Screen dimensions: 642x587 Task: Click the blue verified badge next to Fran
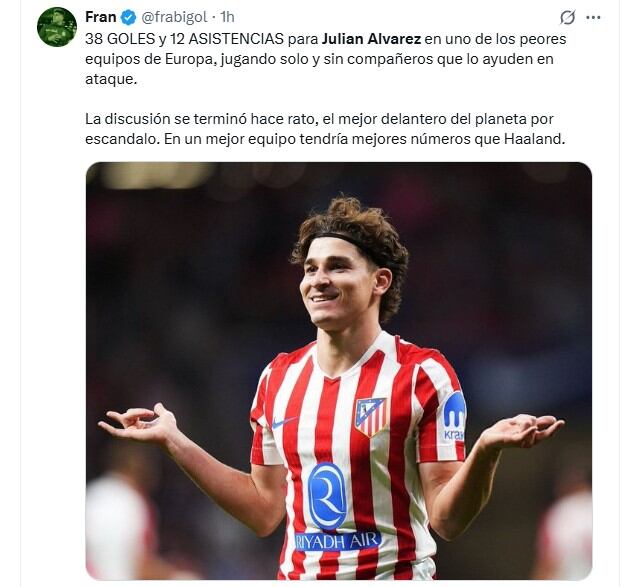pos(129,18)
